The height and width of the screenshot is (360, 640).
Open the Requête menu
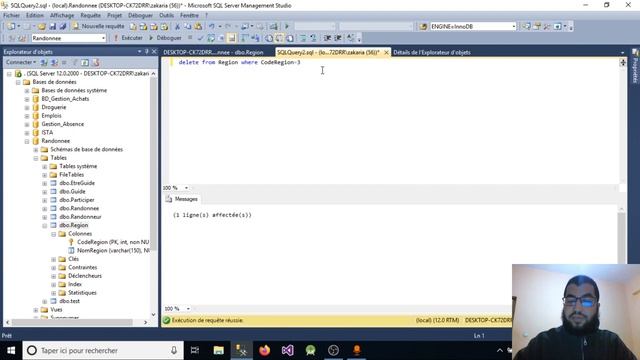90,15
